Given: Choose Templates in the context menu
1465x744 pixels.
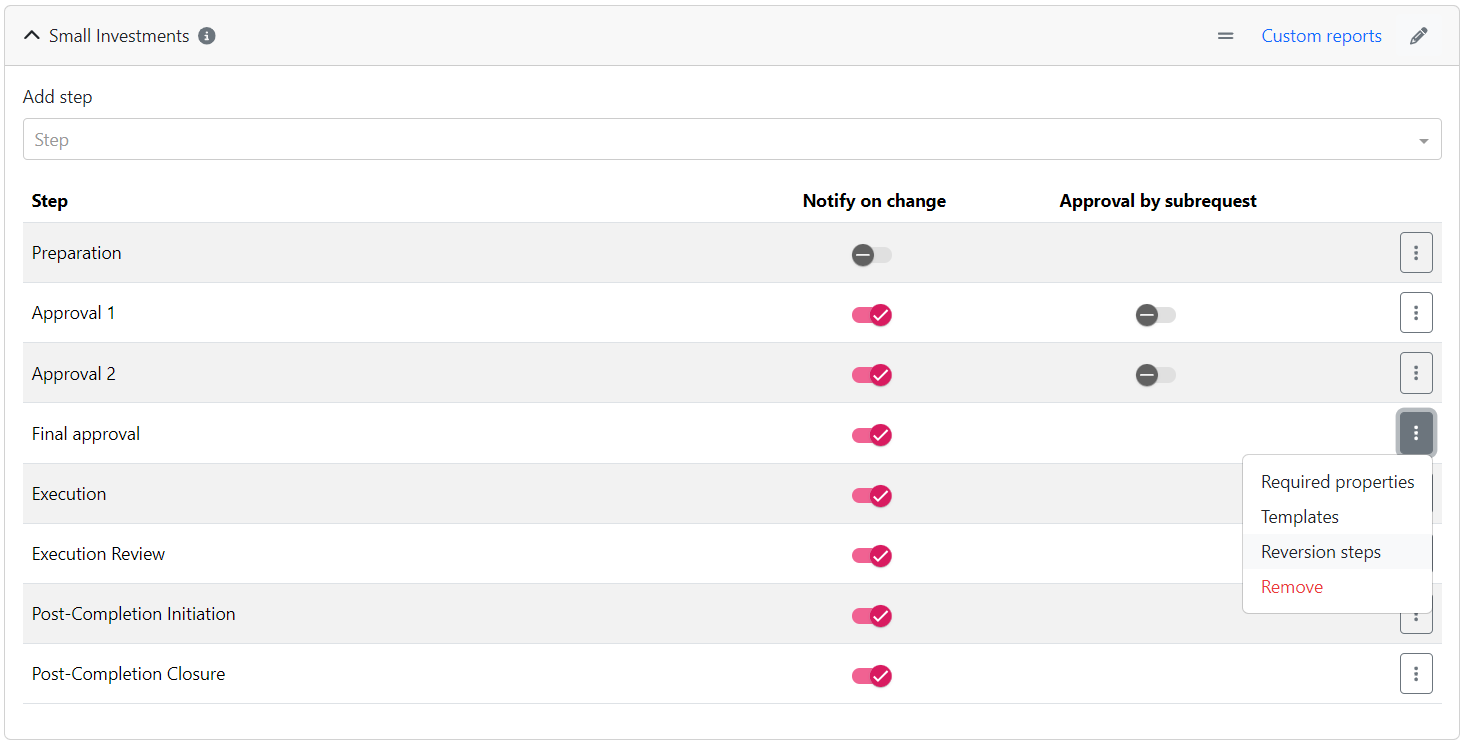Looking at the screenshot, I should click(1337, 517).
